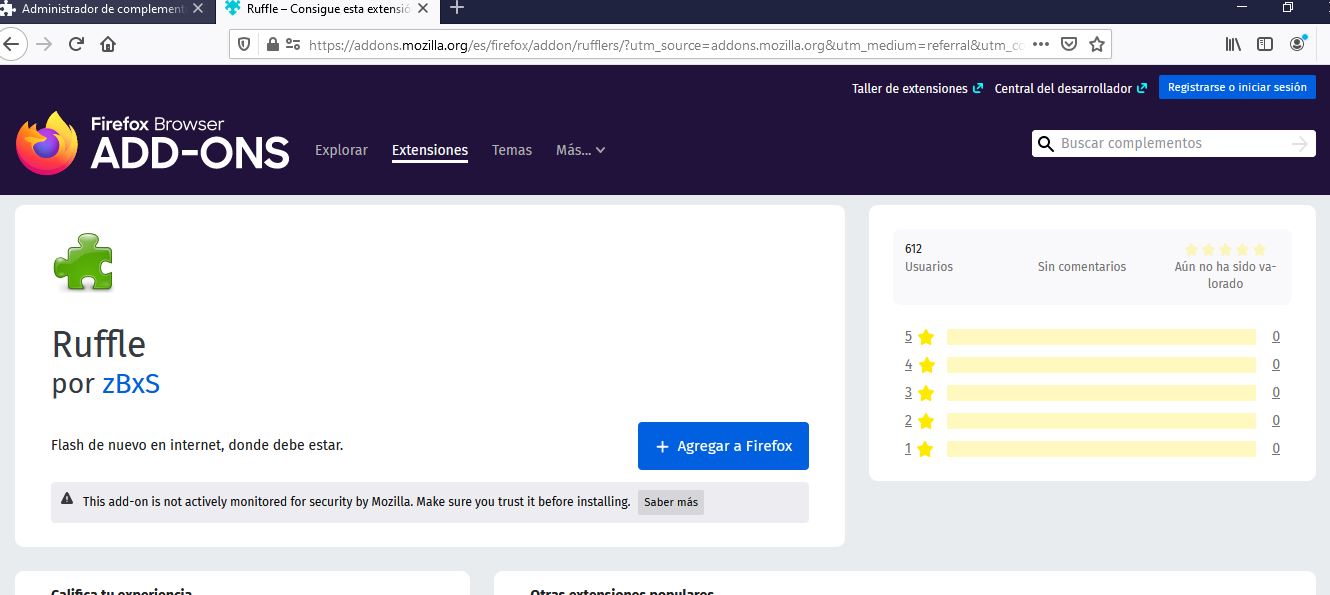Image resolution: width=1330 pixels, height=595 pixels.
Task: Select the Ruffle extension browser tab
Action: 327,8
